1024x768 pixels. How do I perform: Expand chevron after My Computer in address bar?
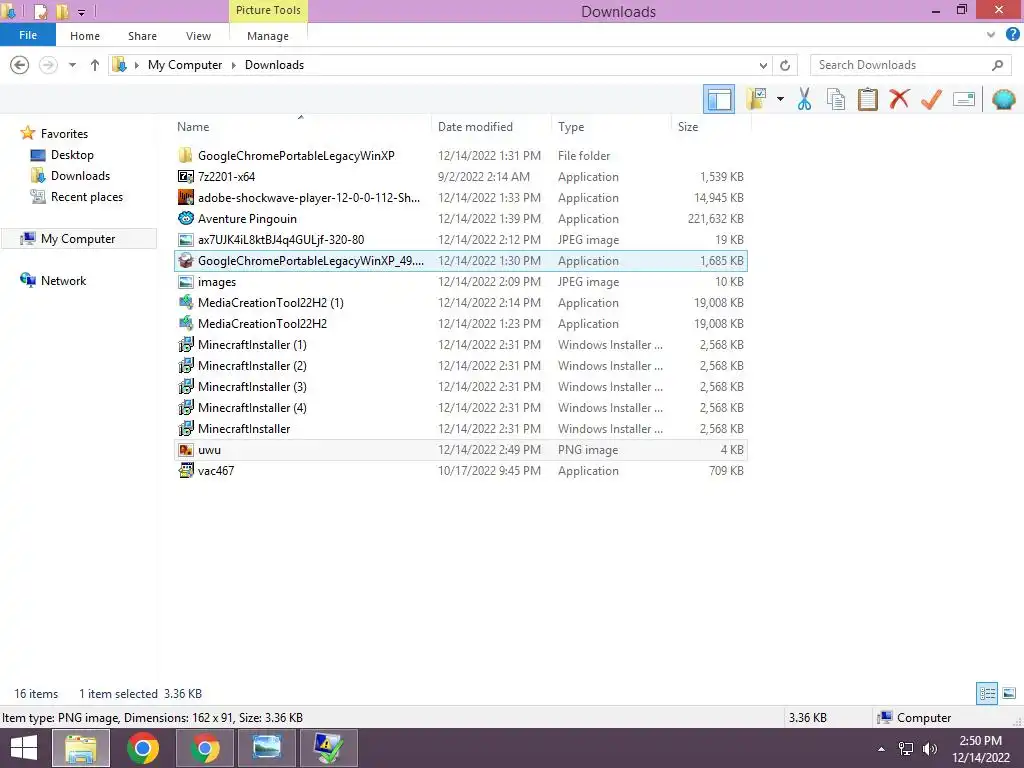[x=233, y=65]
